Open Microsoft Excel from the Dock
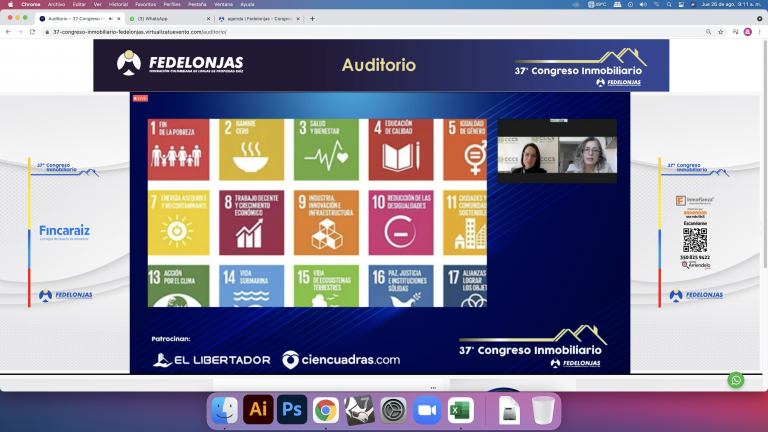Screen dimensions: 768x432 click(460, 410)
